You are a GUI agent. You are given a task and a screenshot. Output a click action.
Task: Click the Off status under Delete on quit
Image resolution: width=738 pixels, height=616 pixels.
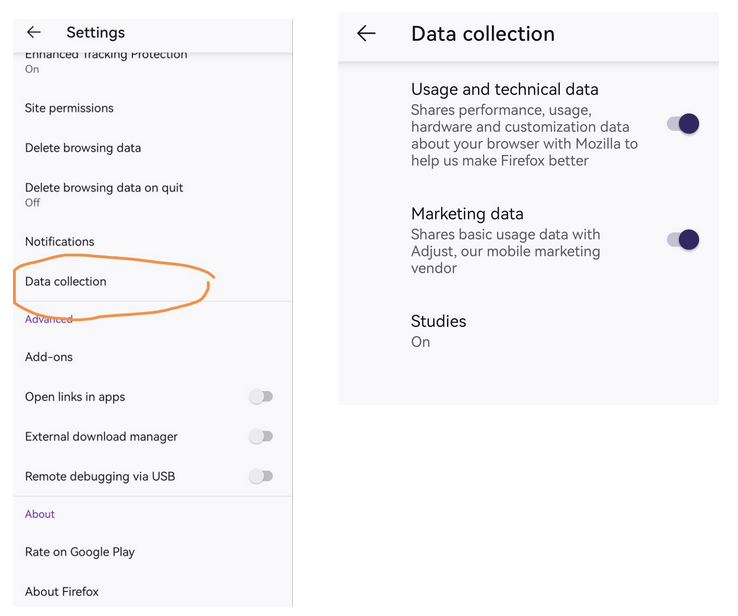32,203
